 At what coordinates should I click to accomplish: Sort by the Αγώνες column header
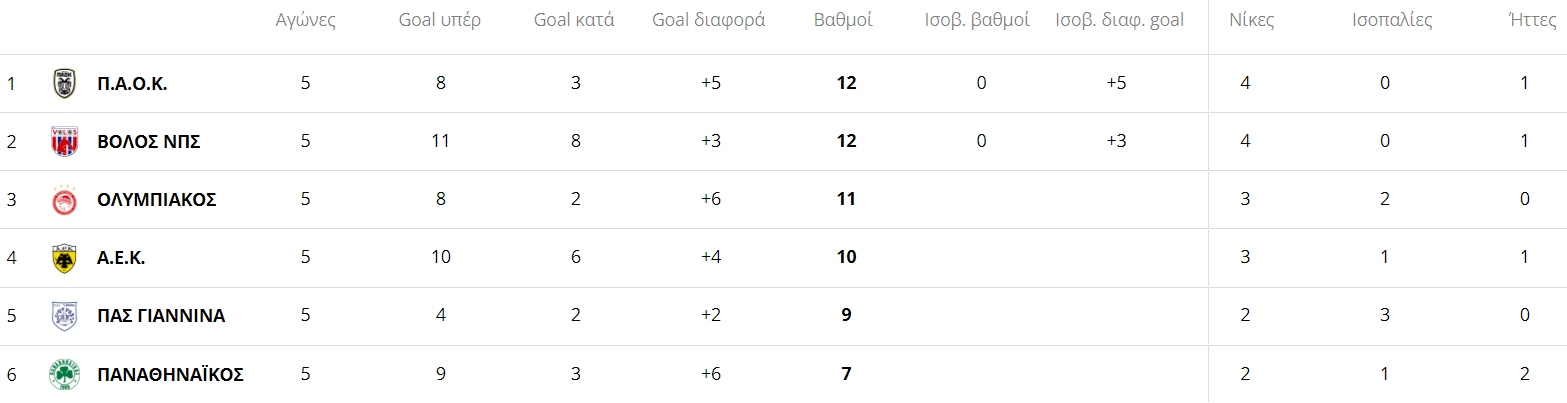point(306,21)
